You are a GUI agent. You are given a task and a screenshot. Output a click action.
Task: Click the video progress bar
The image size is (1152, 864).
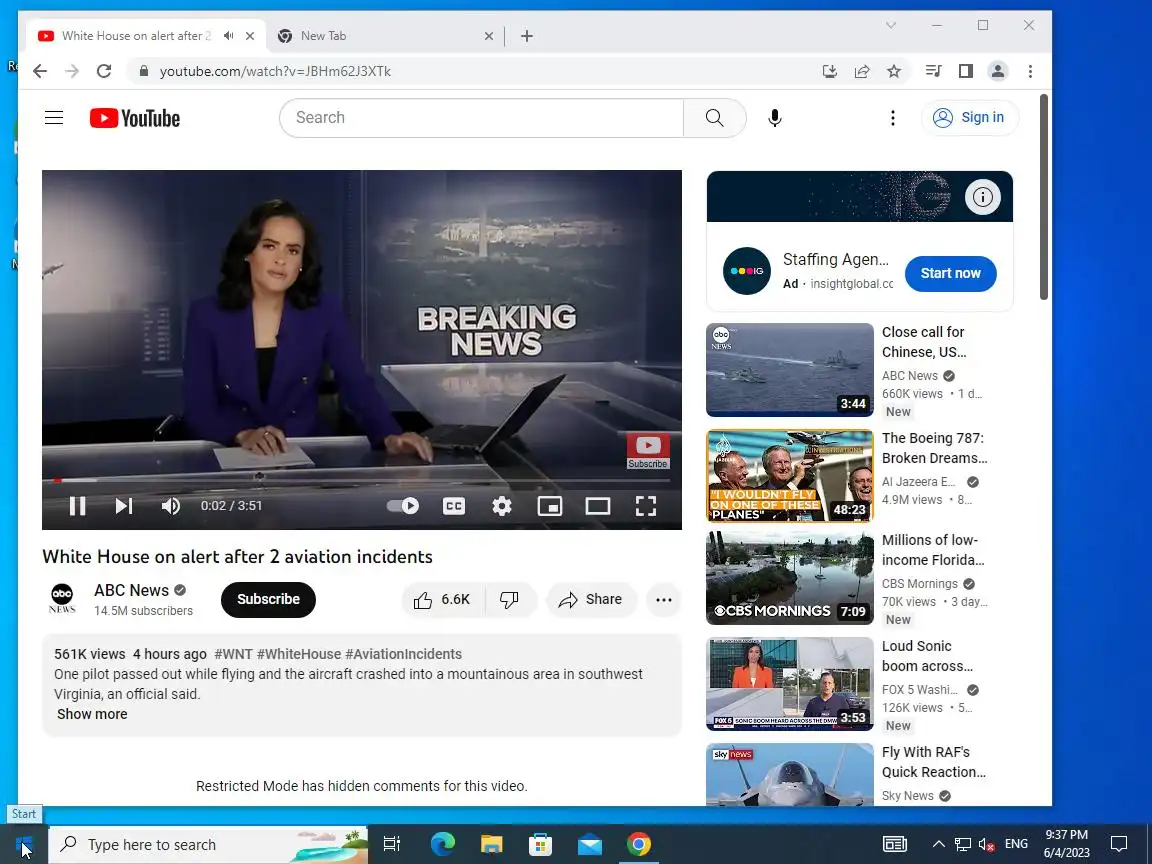[361, 480]
